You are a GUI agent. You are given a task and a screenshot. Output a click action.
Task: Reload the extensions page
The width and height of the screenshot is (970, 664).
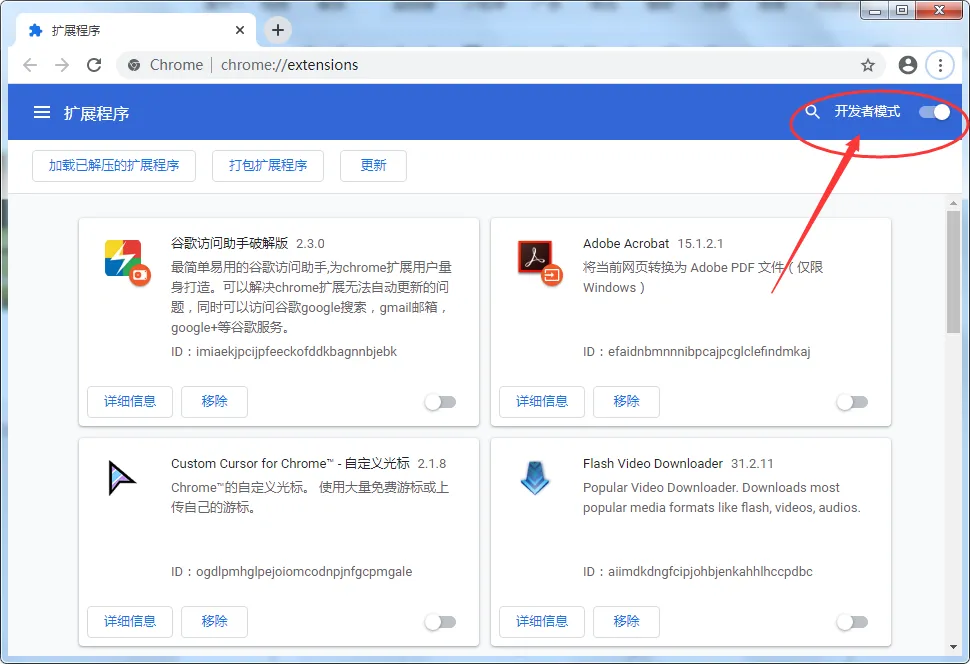[94, 65]
